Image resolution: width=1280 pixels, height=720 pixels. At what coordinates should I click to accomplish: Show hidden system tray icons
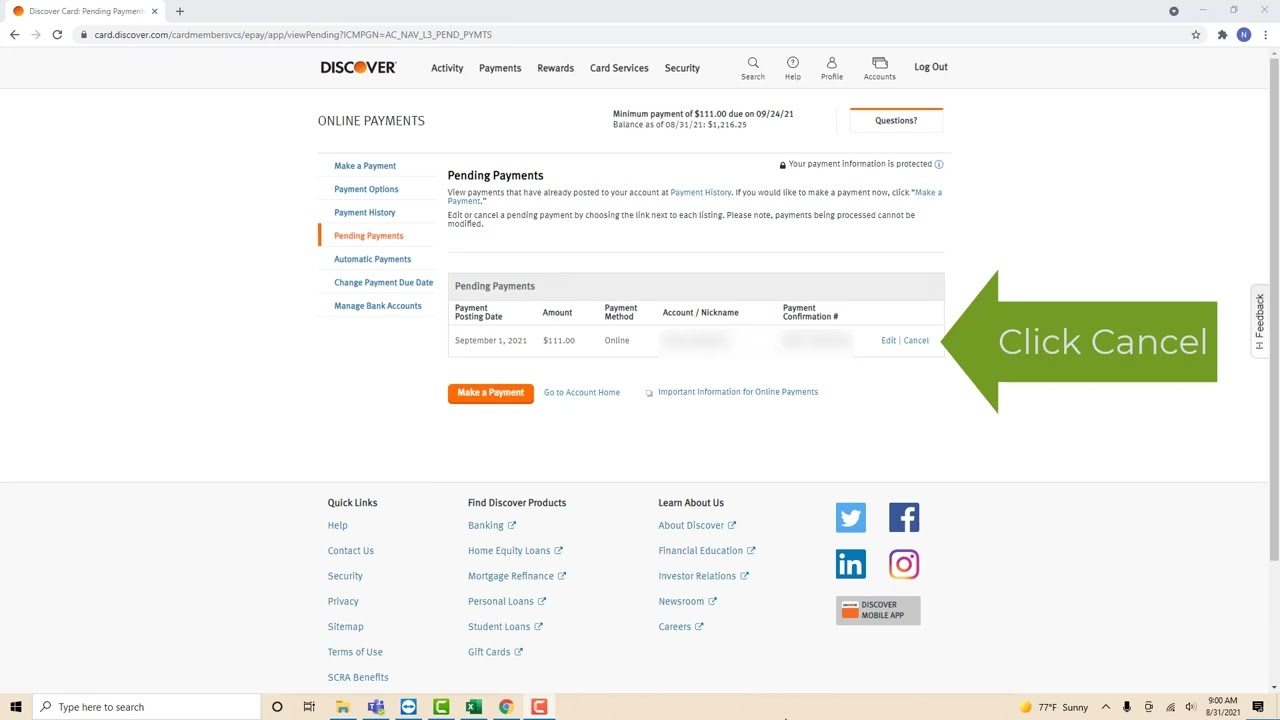pyautogui.click(x=1106, y=707)
